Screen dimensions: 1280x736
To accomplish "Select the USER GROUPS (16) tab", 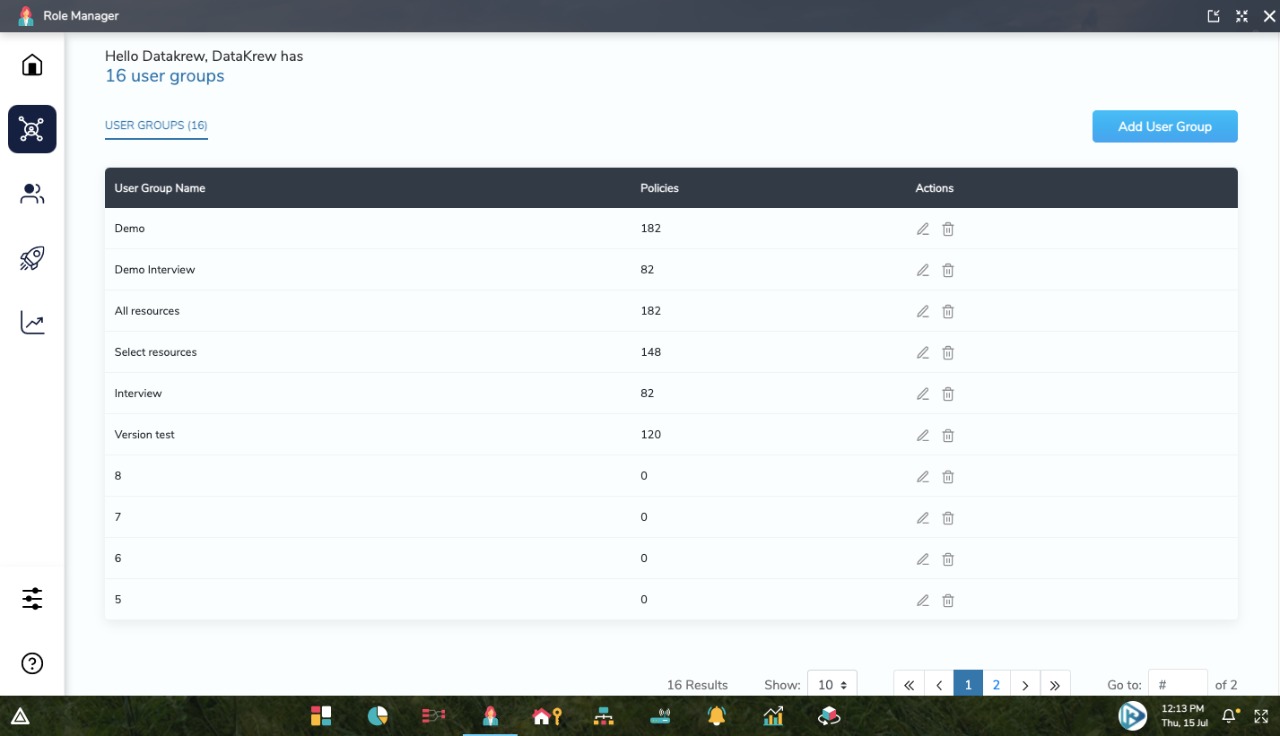I will click(156, 126).
